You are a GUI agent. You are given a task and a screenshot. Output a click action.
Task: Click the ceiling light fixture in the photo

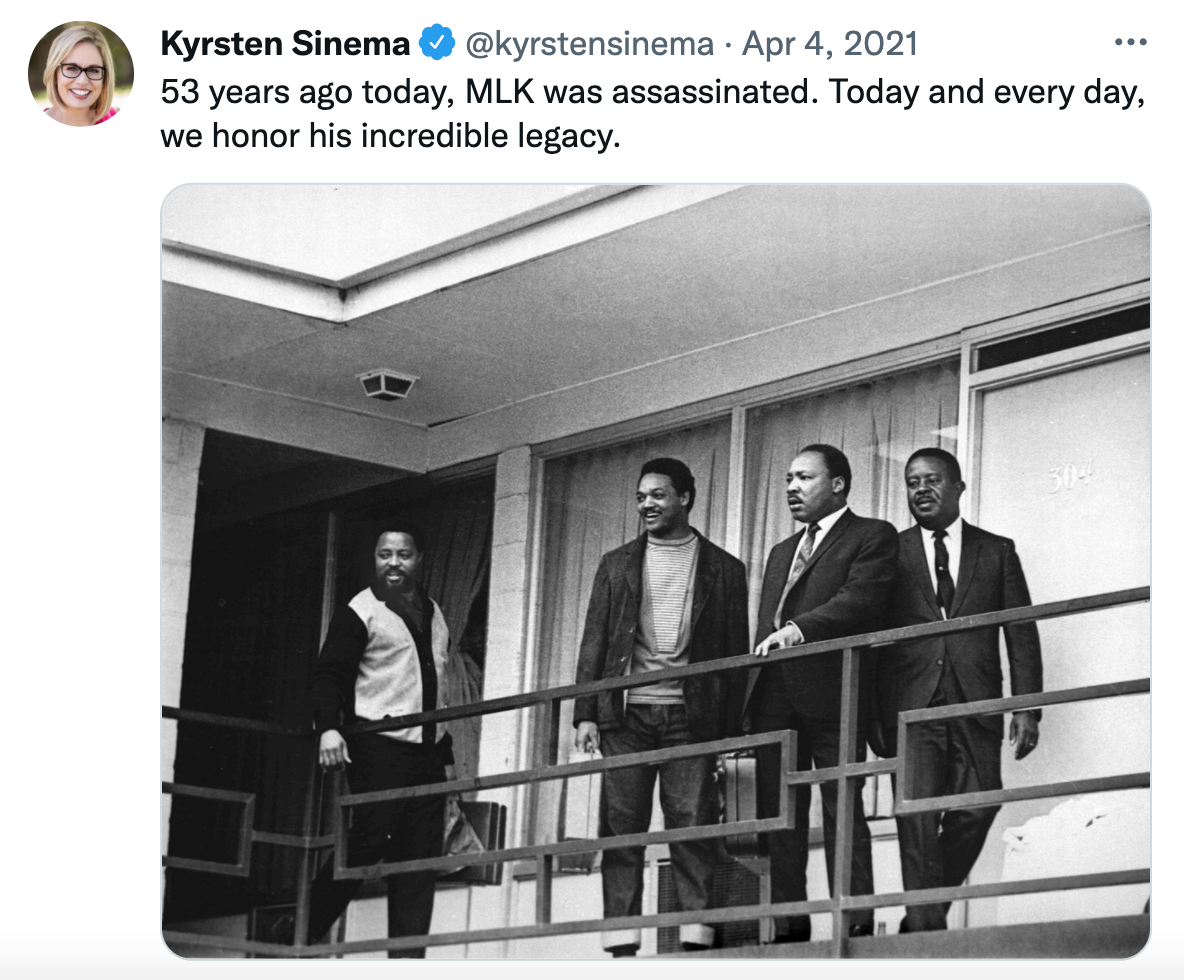pyautogui.click(x=387, y=384)
